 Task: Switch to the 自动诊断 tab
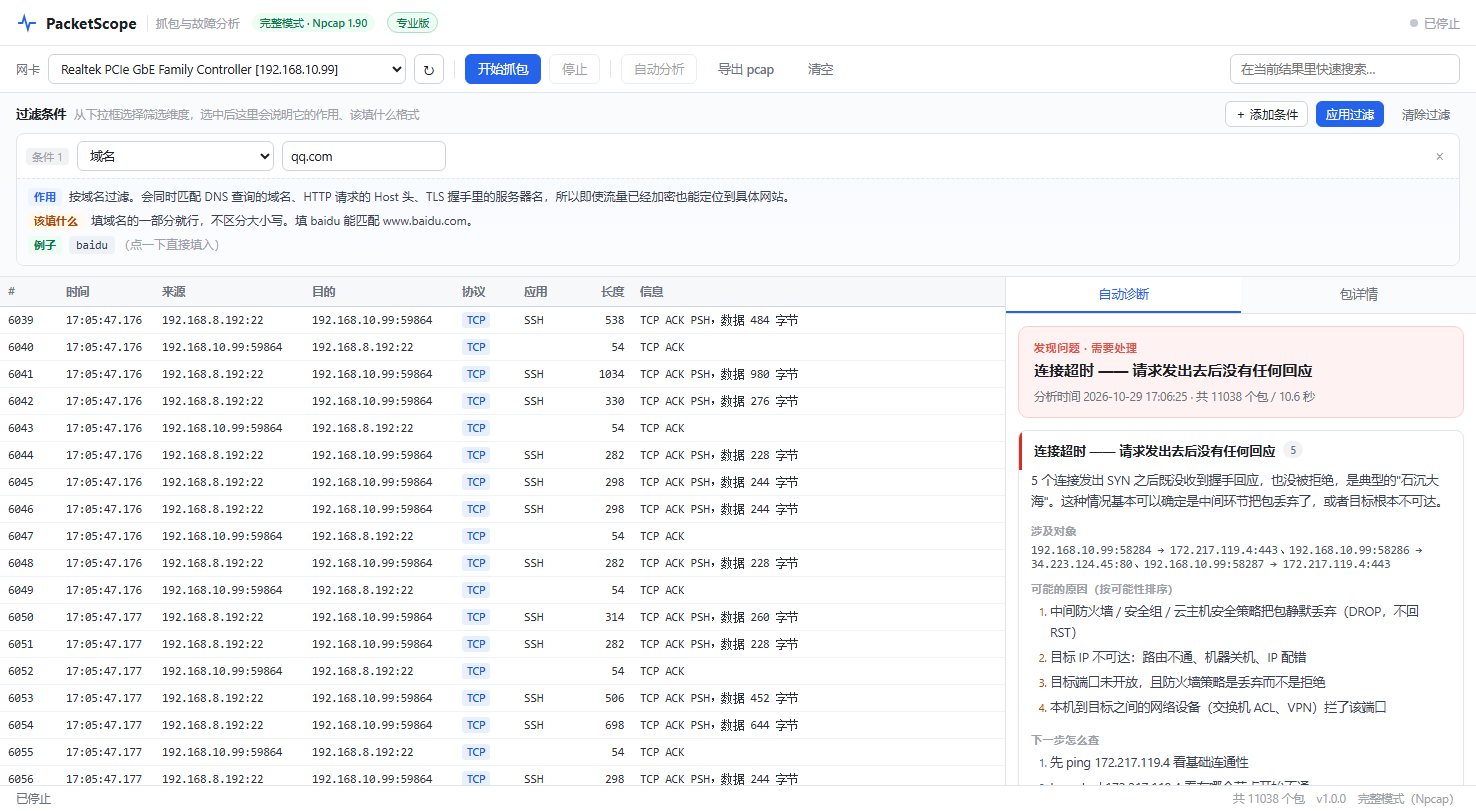1123,294
